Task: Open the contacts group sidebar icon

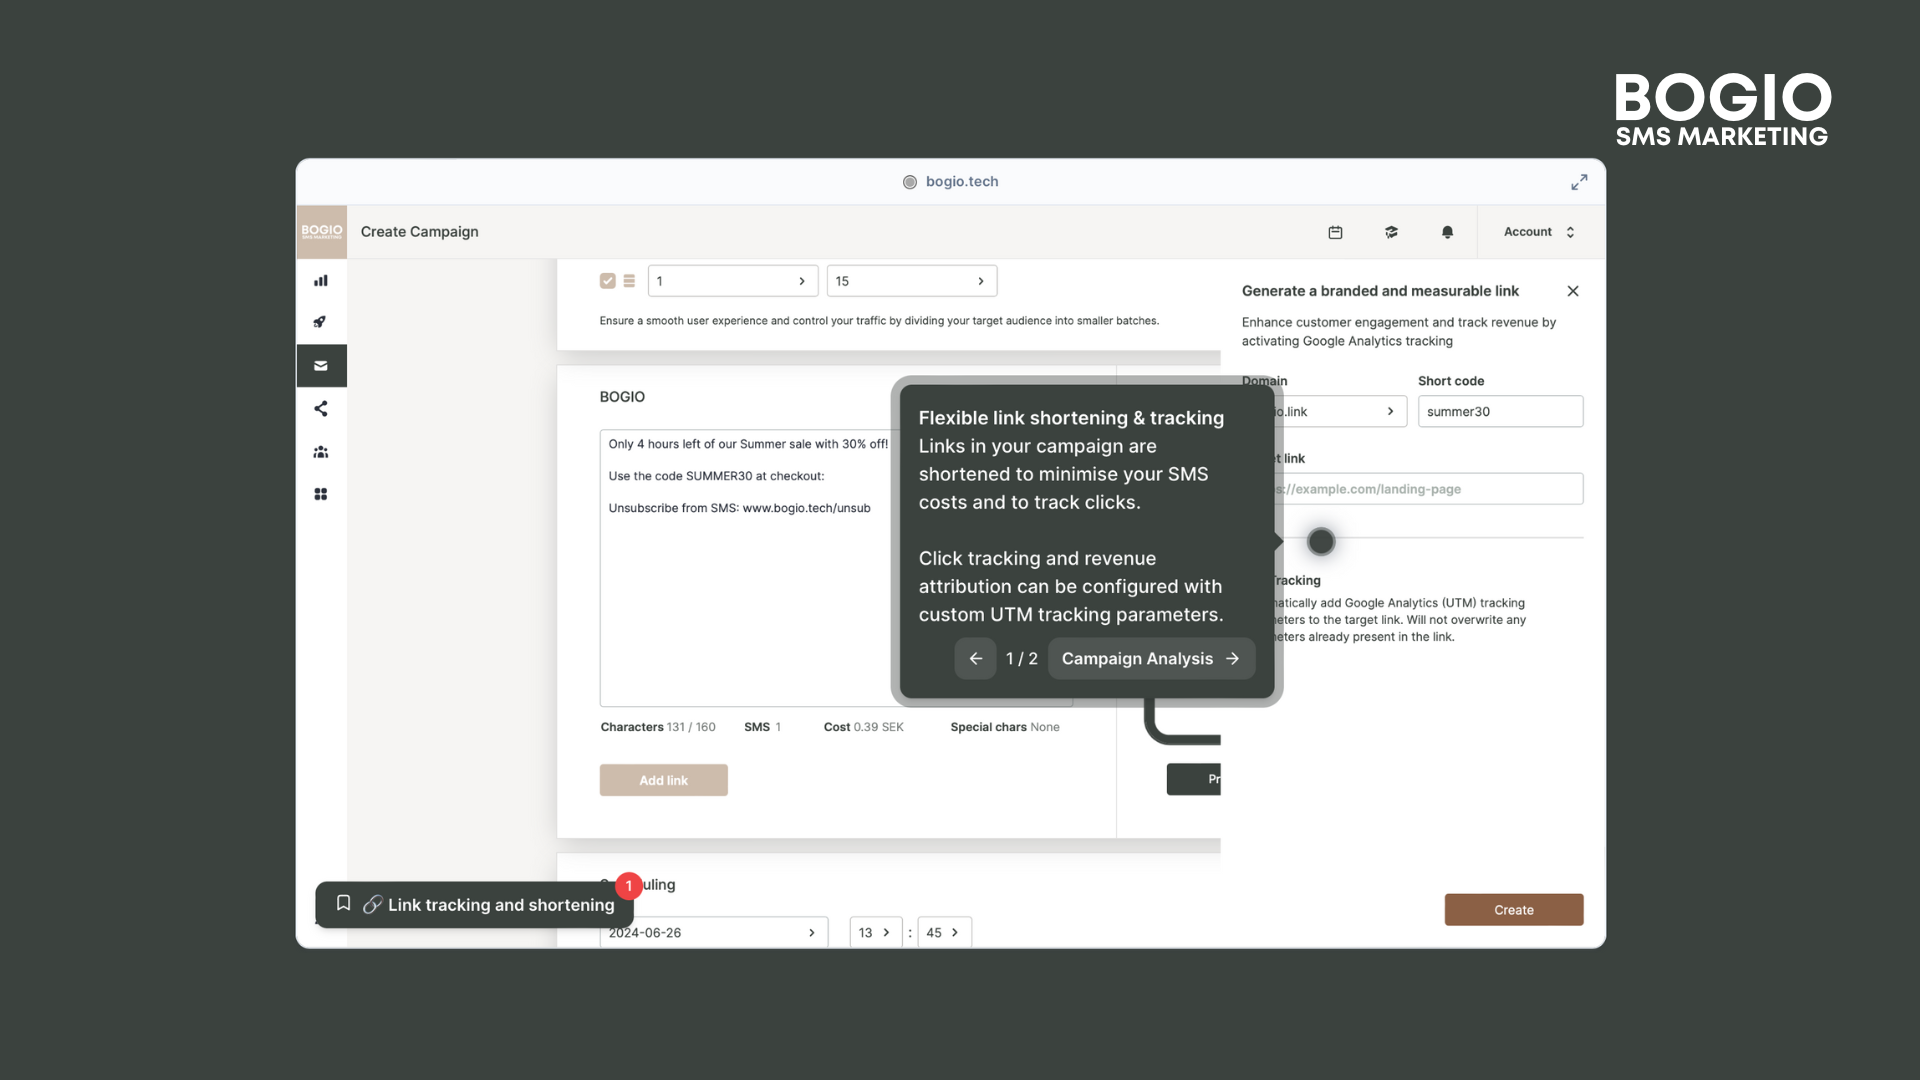Action: [321, 452]
